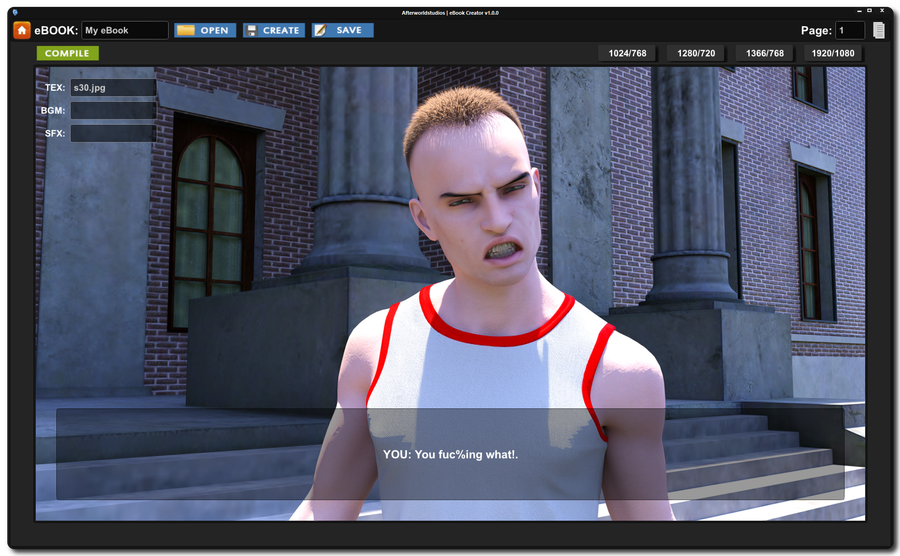Screen dimensions: 900x556
Task: Set resolution to 1024/768
Action: [x=627, y=53]
